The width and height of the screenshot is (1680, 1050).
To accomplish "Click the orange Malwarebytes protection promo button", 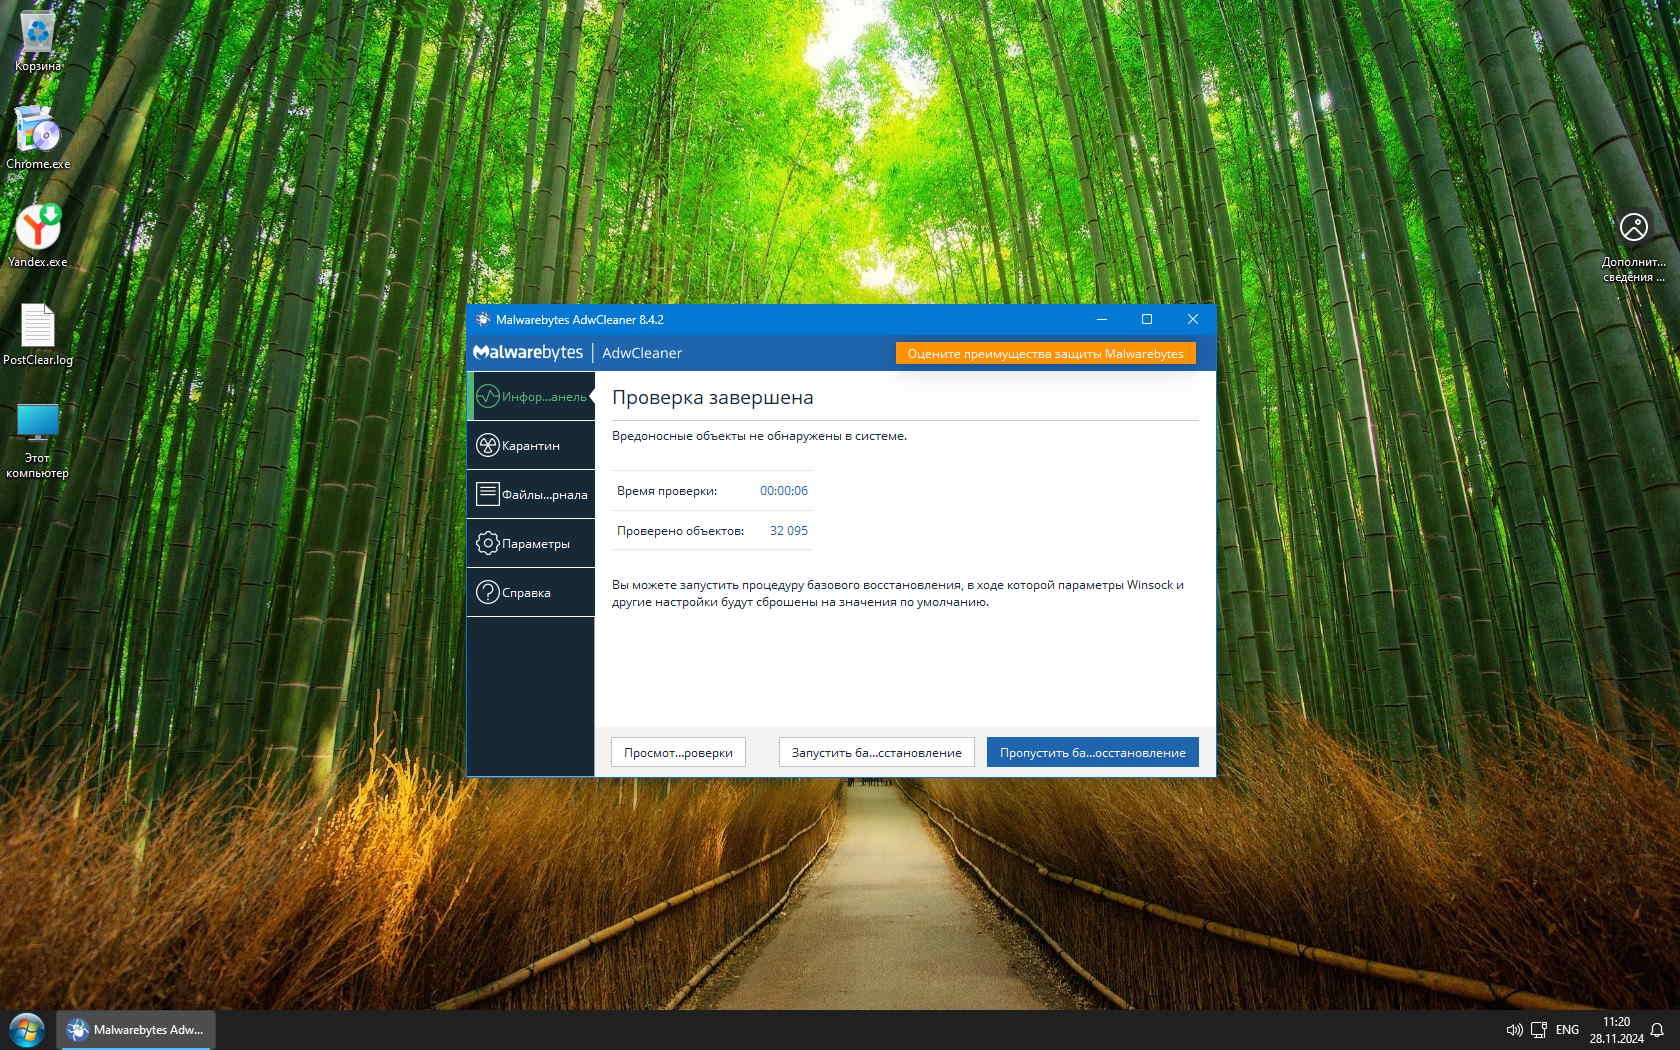I will click(x=1045, y=353).
